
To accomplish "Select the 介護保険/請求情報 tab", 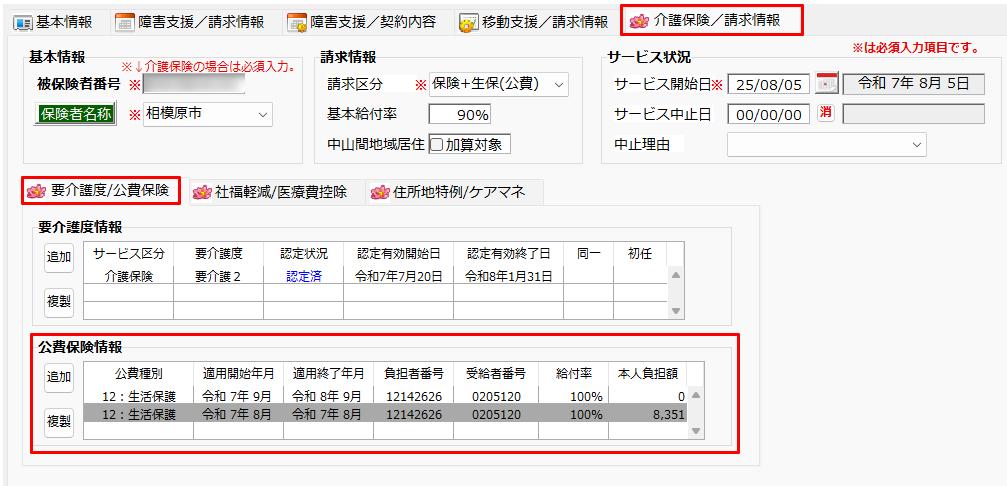I will 712,21.
